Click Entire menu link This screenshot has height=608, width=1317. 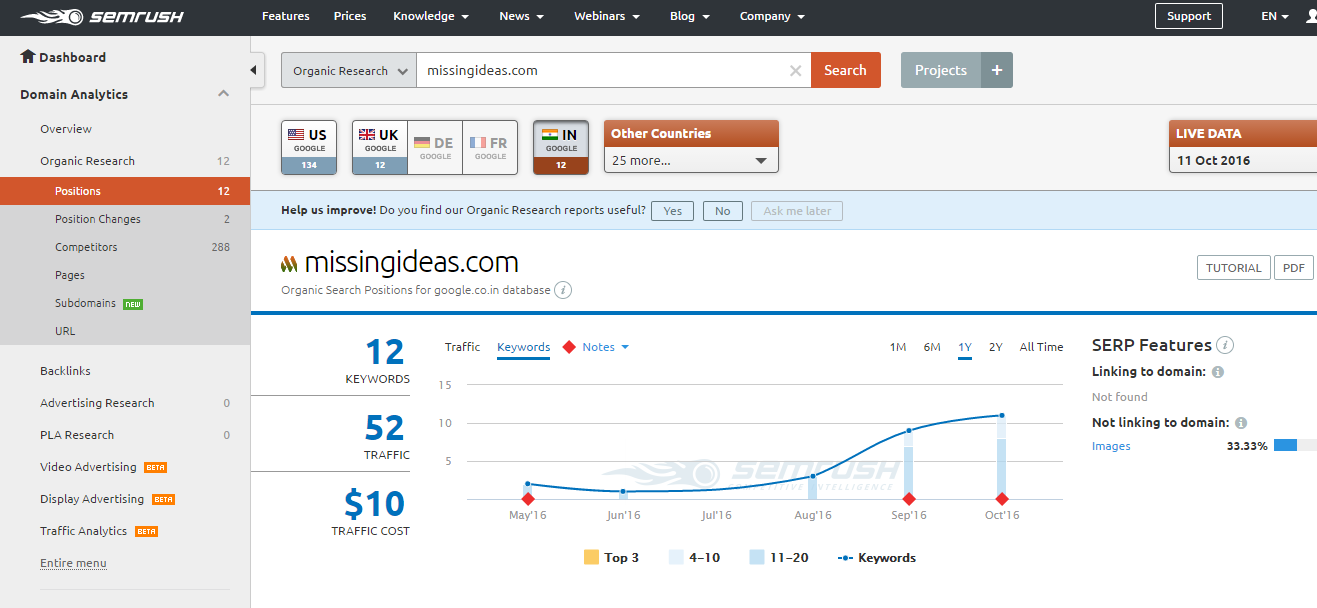[73, 563]
